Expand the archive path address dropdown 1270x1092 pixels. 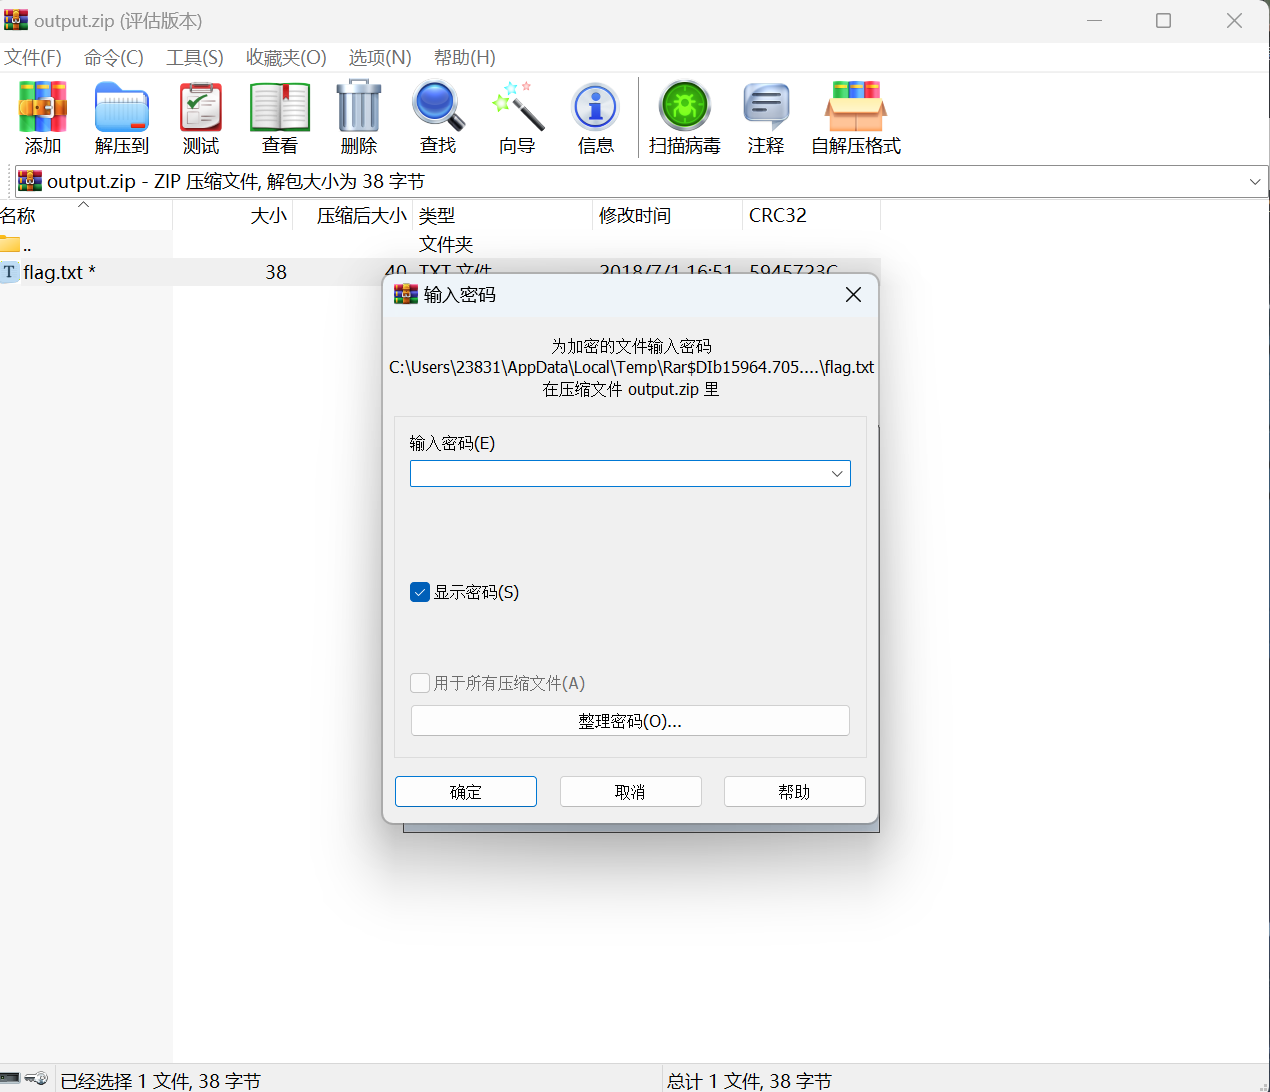tap(1255, 181)
